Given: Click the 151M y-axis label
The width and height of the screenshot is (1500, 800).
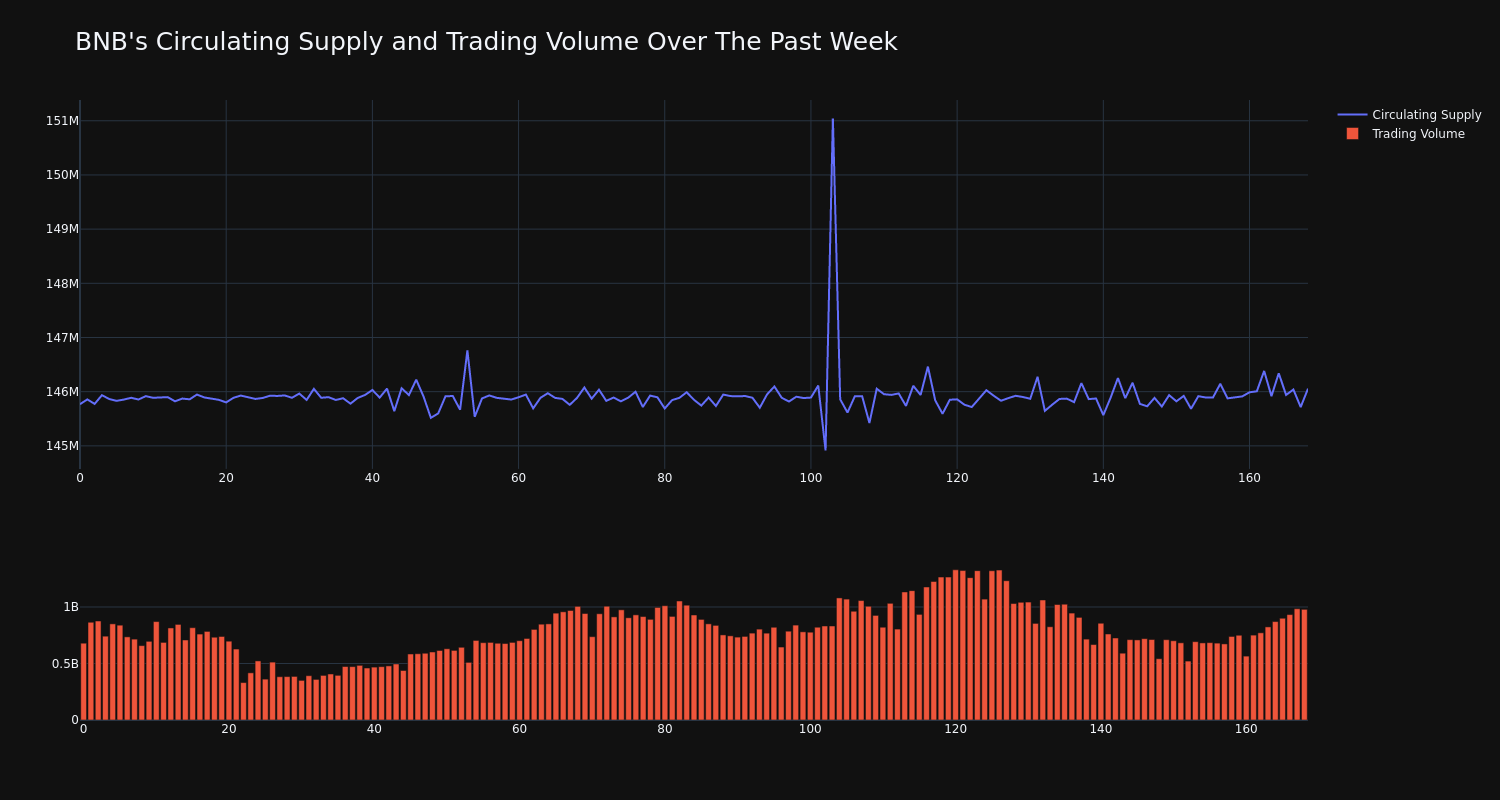Looking at the screenshot, I should point(62,121).
